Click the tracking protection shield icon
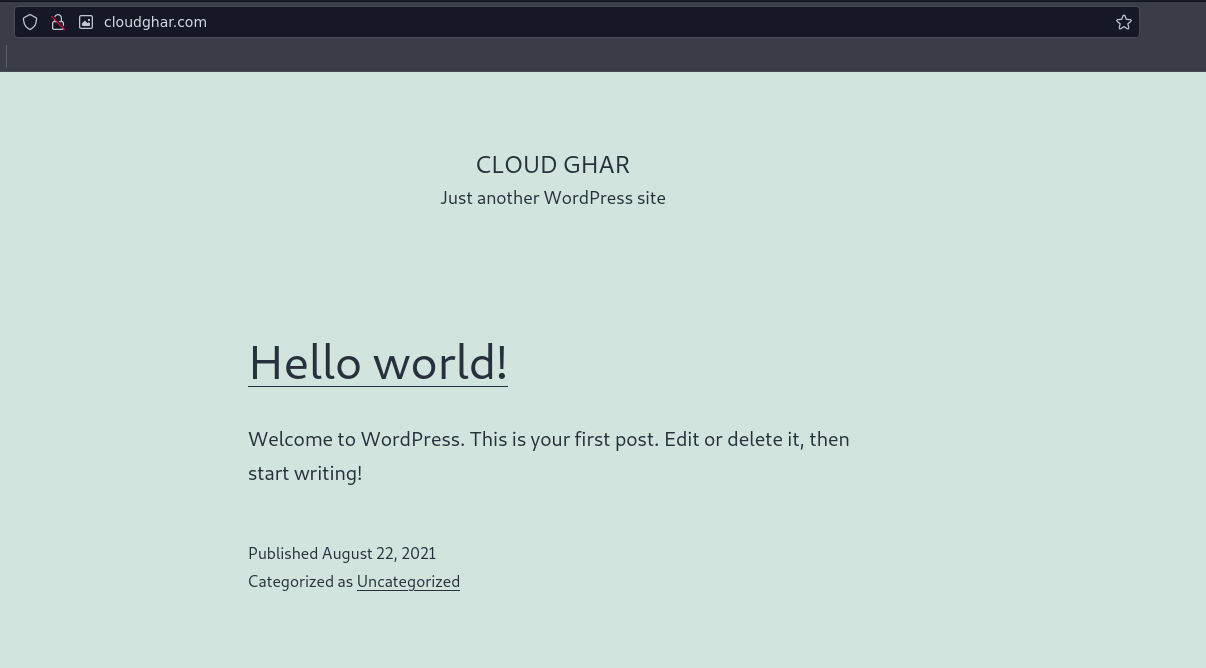The height and width of the screenshot is (668, 1206). tap(30, 22)
